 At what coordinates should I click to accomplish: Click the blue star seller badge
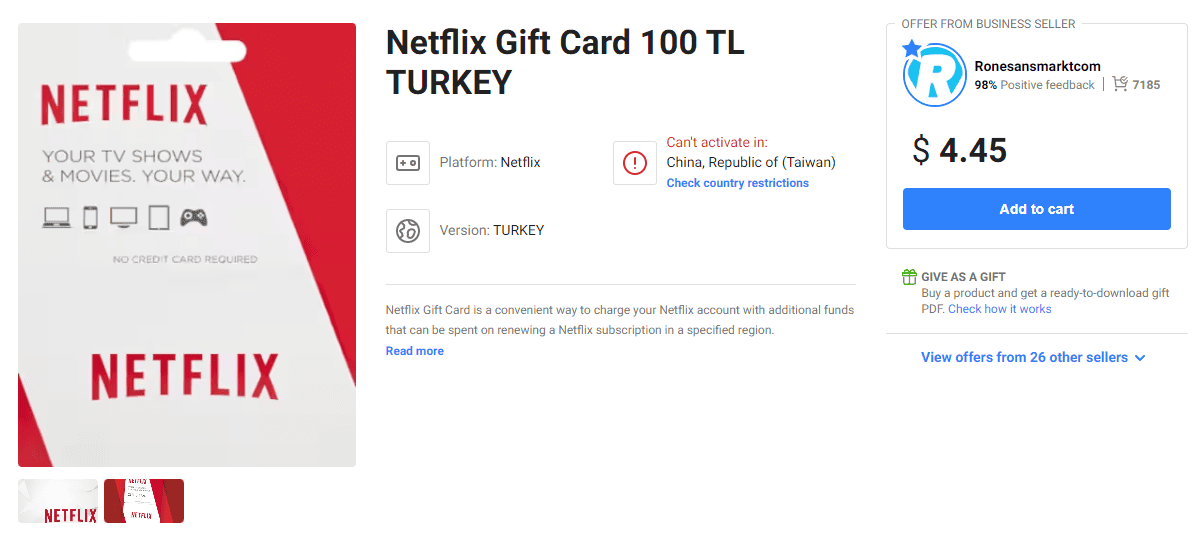[x=911, y=48]
